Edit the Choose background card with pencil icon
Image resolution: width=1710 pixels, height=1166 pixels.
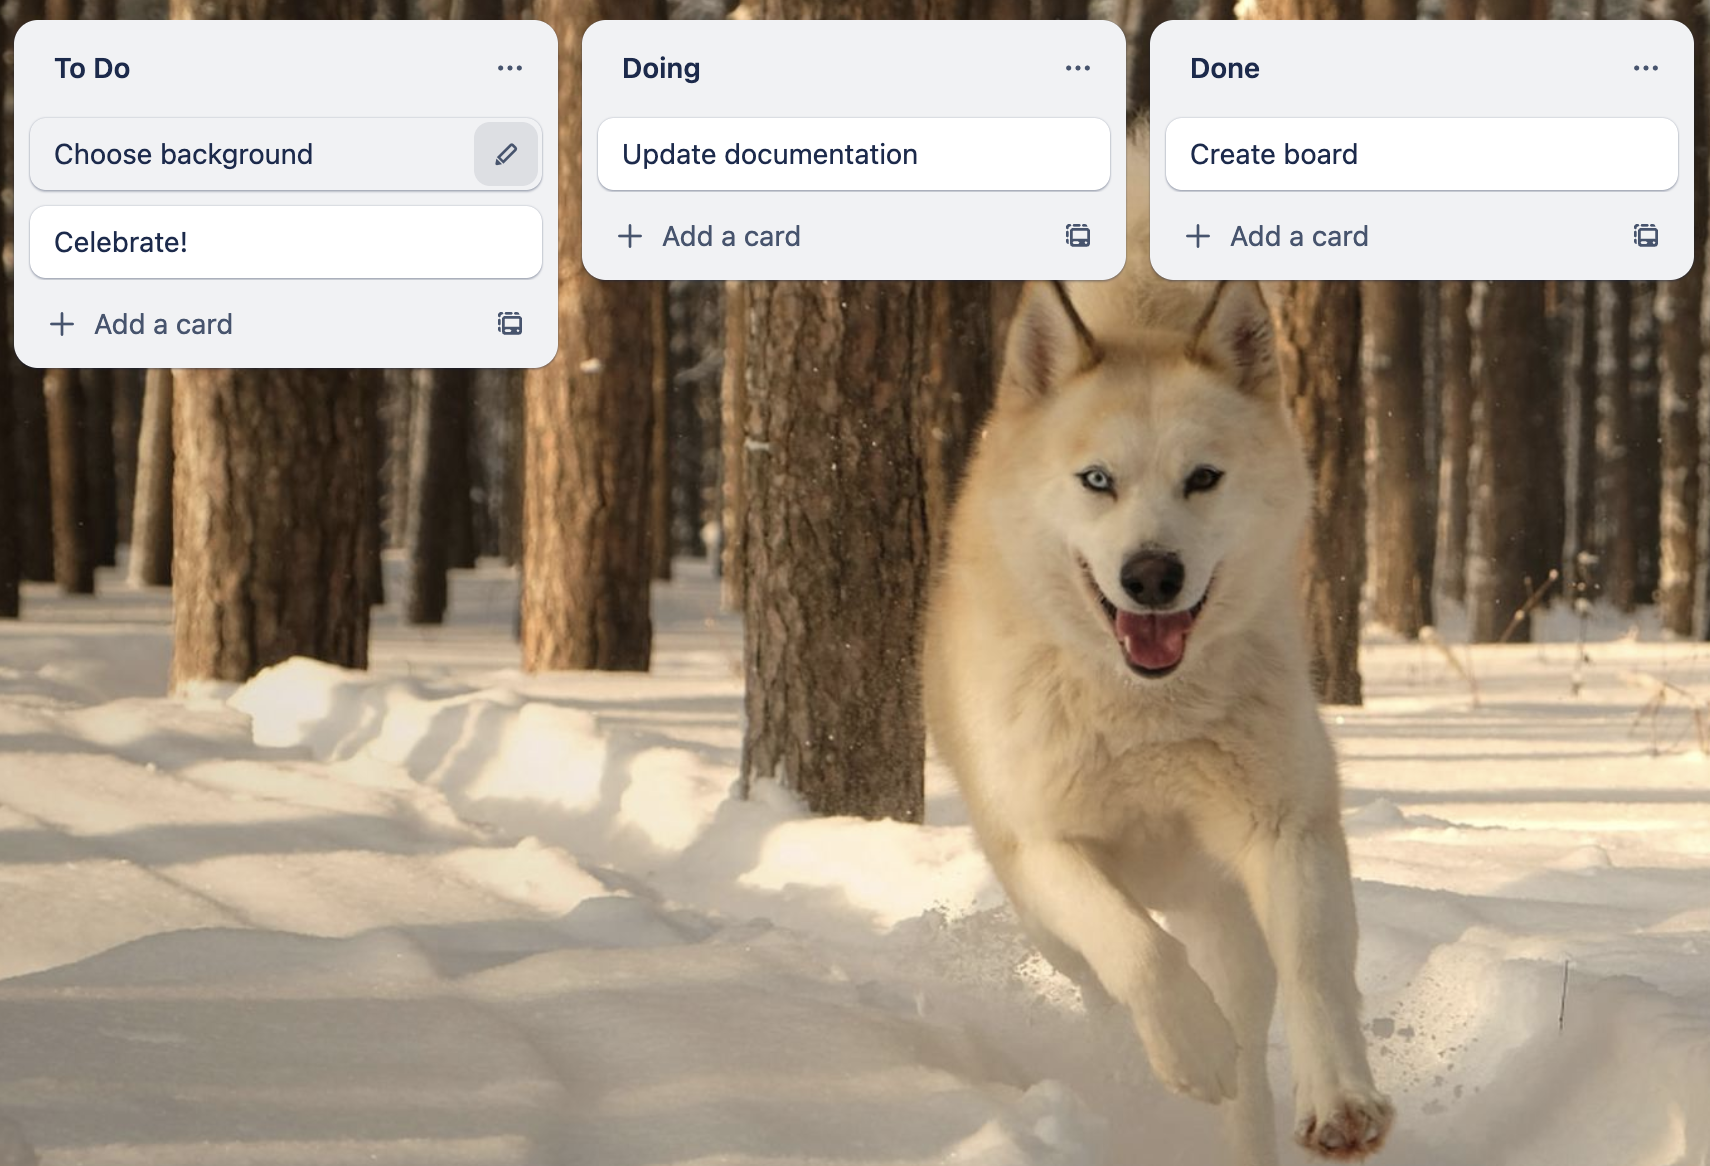(506, 154)
